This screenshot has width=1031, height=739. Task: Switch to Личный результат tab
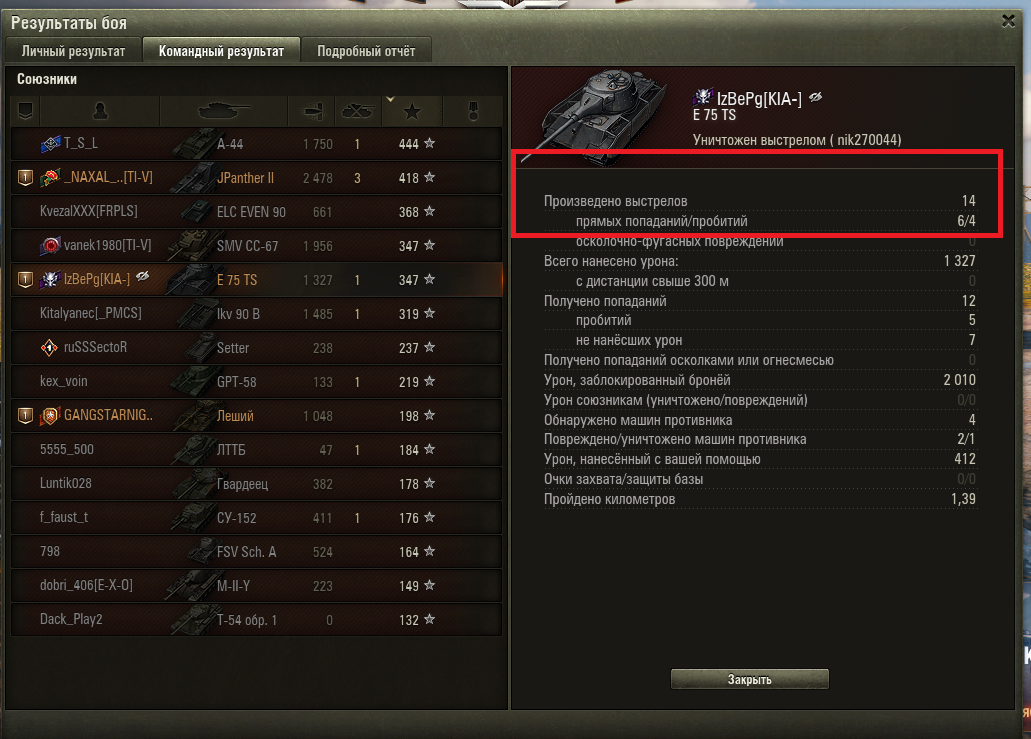(73, 51)
